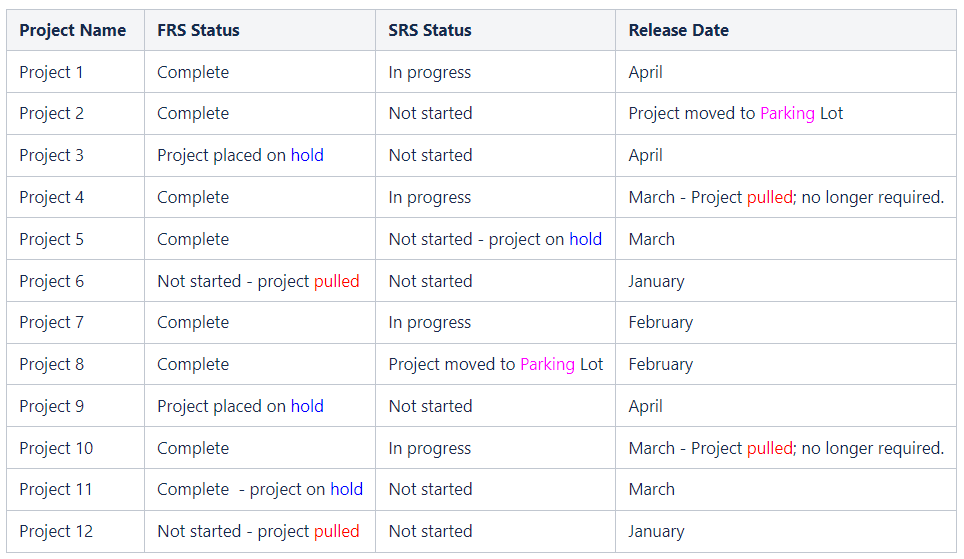The width and height of the screenshot is (964, 559).
Task: Click the red 'pulled' text in Project 6's FRS Status
Action: click(336, 282)
